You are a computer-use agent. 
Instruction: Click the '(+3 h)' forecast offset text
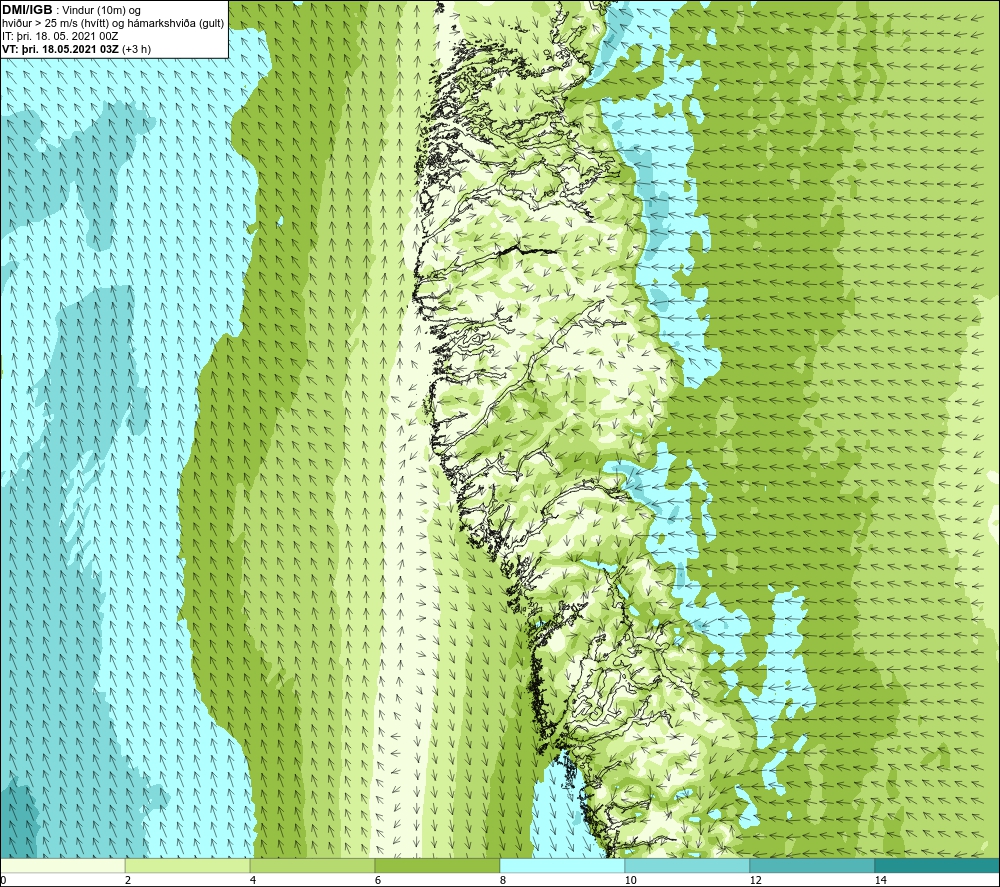click(x=136, y=49)
